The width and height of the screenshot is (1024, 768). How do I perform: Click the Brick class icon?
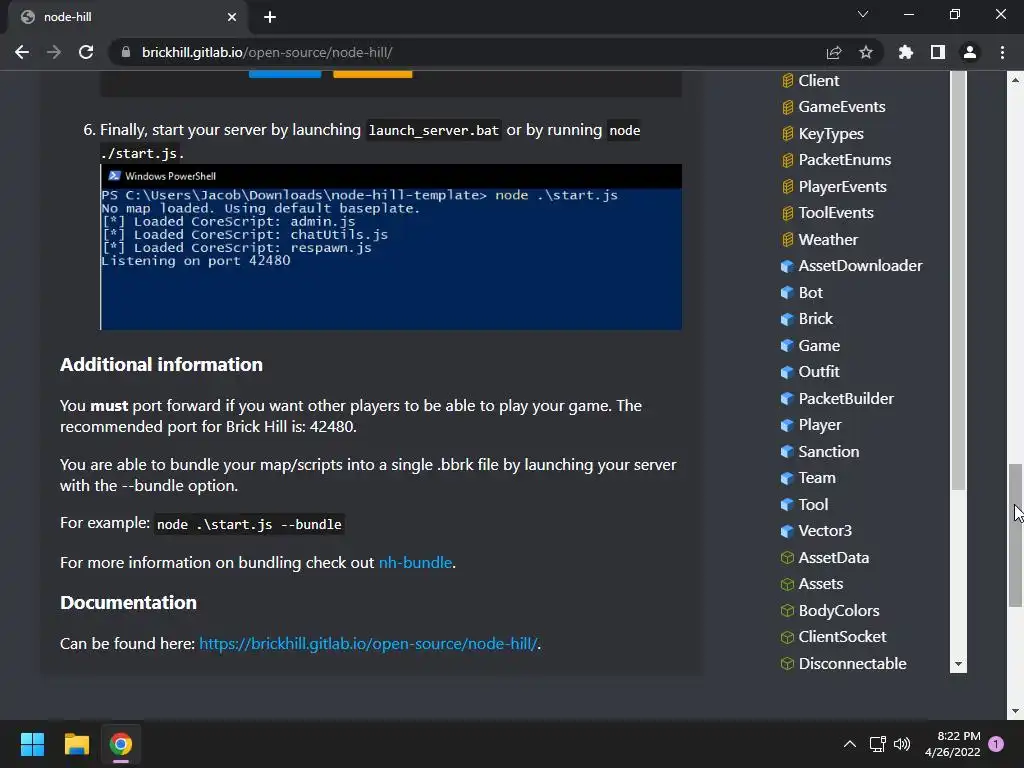pyautogui.click(x=788, y=319)
